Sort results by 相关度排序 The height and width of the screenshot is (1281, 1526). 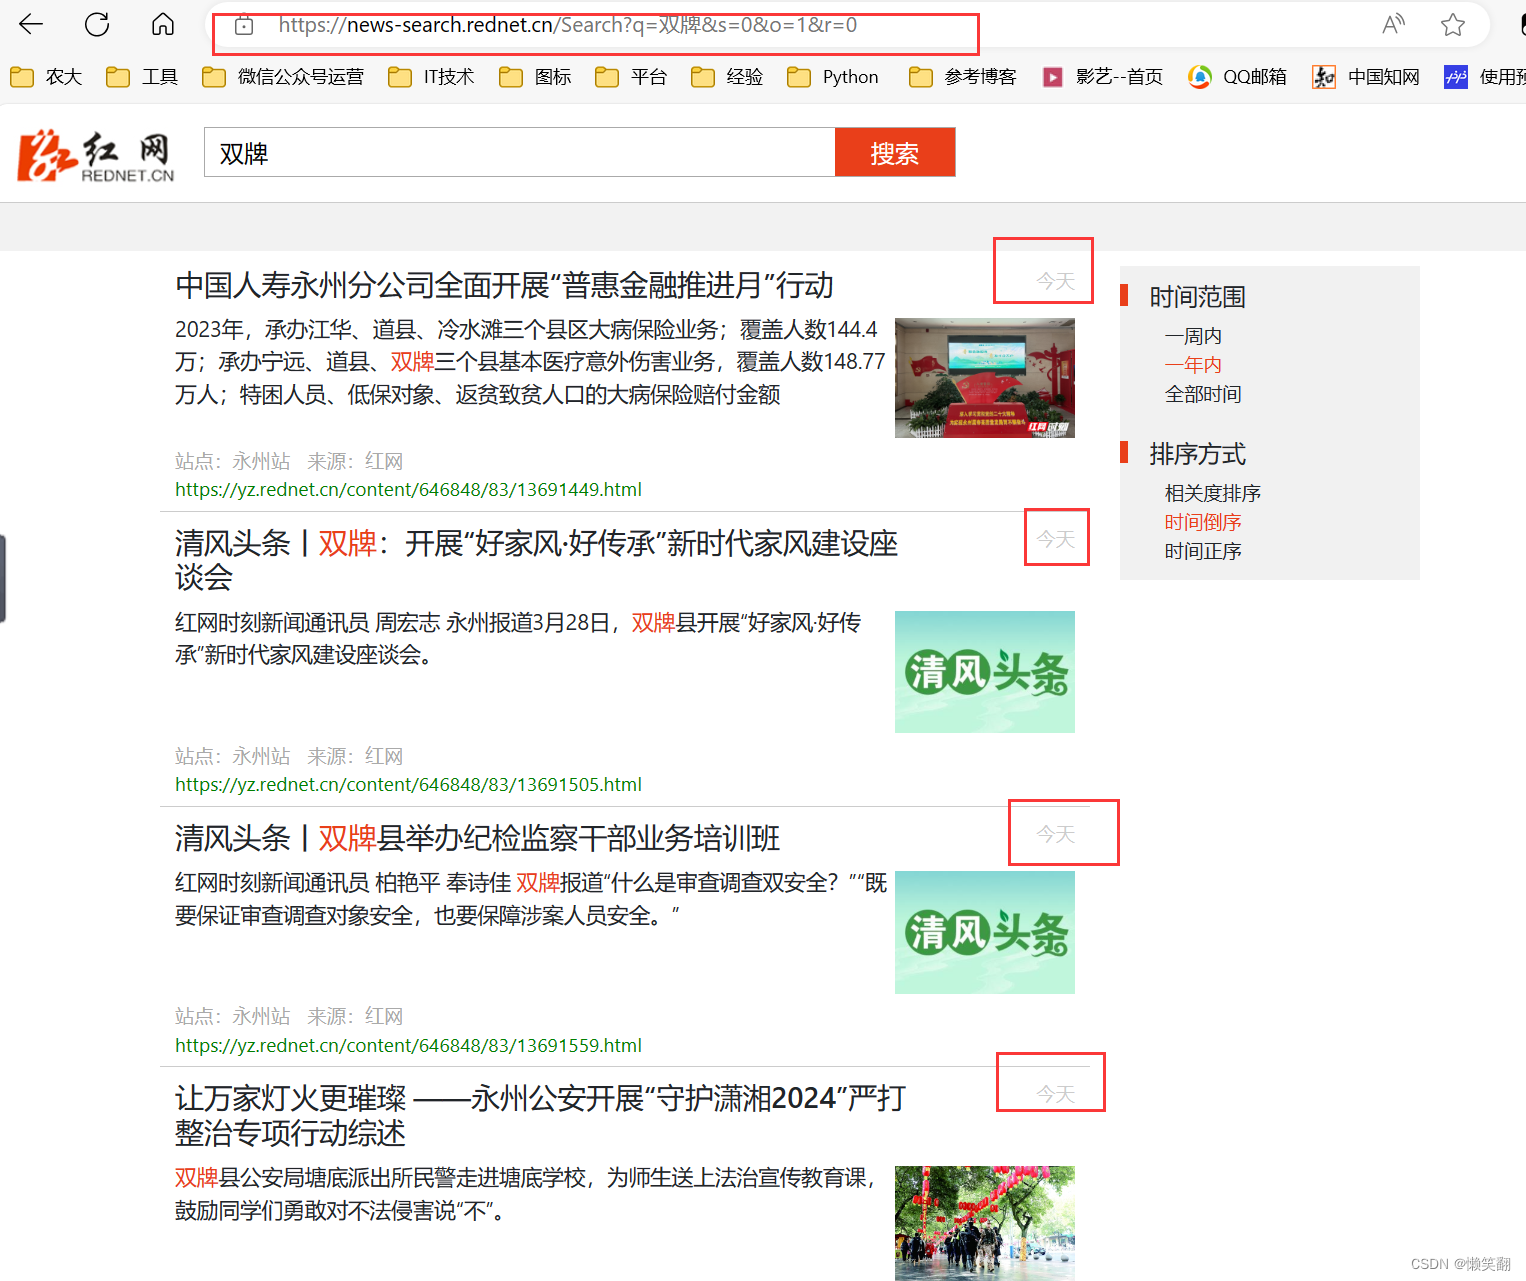[x=1212, y=493]
